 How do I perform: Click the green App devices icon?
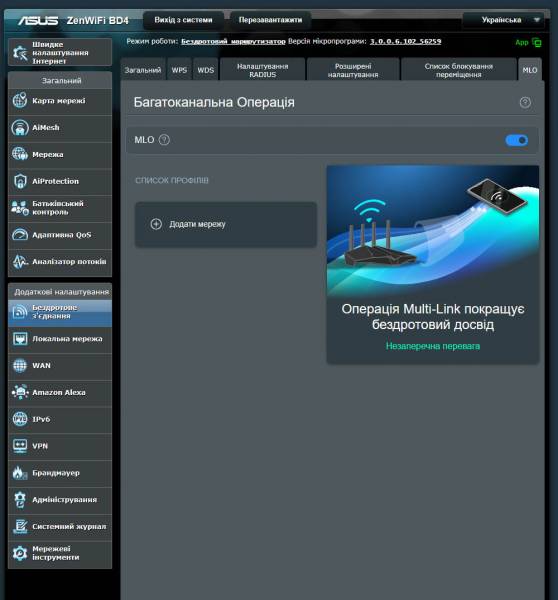pos(537,42)
